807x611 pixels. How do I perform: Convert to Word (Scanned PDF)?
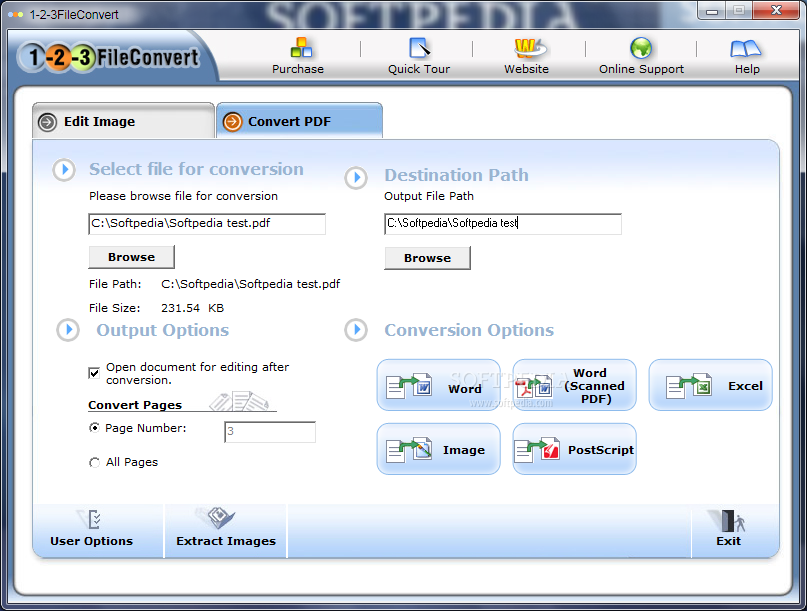(574, 385)
